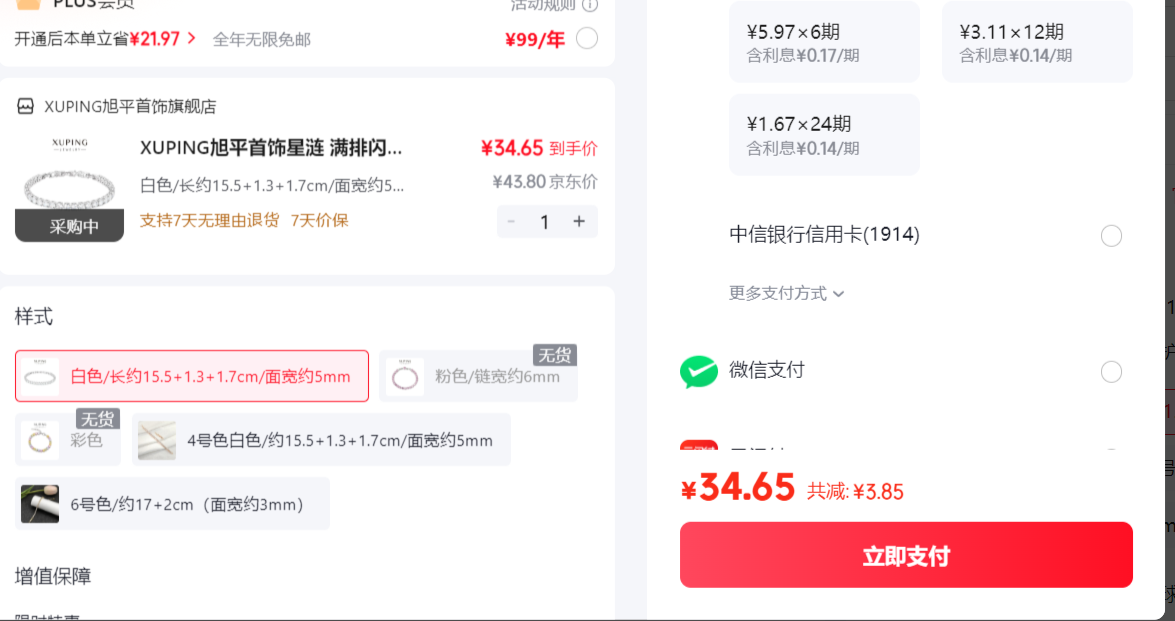Select the 白色/长约15.5+1.3+1.7cm style option
Image resolution: width=1175 pixels, height=621 pixels.
[192, 376]
